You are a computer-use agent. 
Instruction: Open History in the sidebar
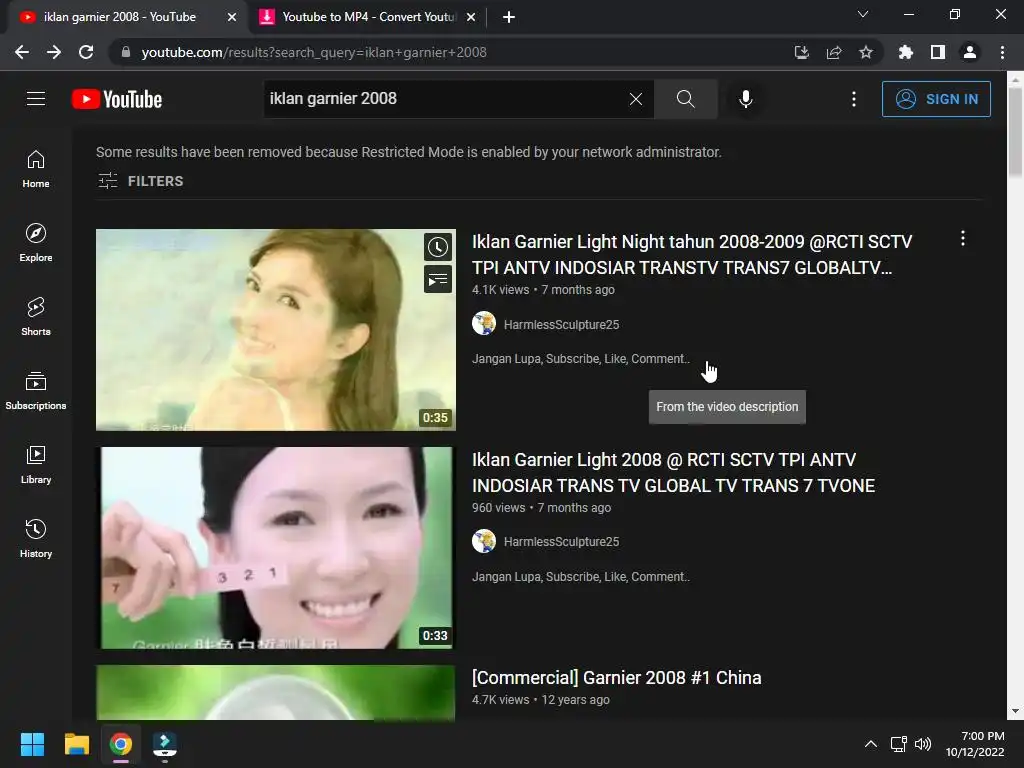(x=36, y=537)
